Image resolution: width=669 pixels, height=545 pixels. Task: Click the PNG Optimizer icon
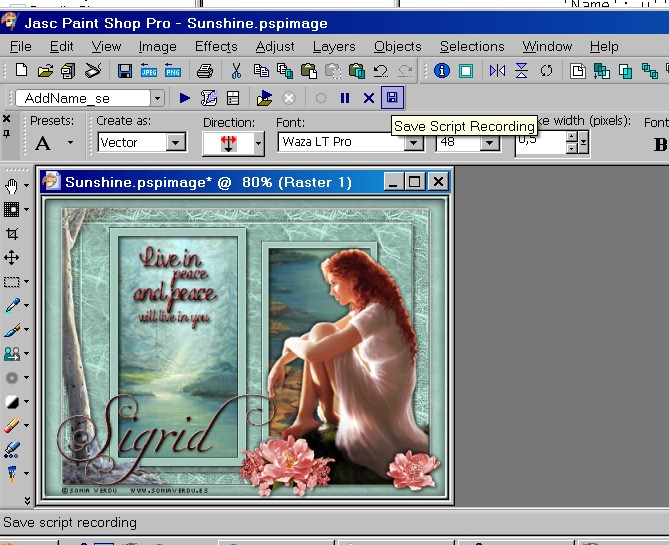173,71
